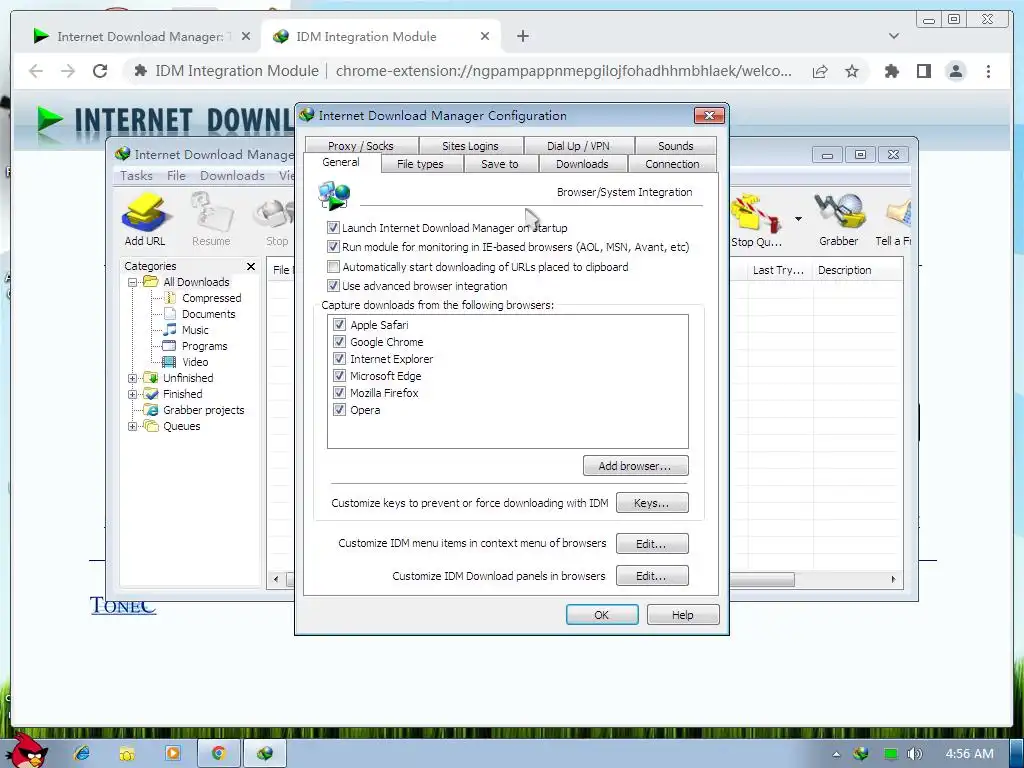The image size is (1024, 768).
Task: Open tab search chevron in Chrome
Action: [894, 36]
